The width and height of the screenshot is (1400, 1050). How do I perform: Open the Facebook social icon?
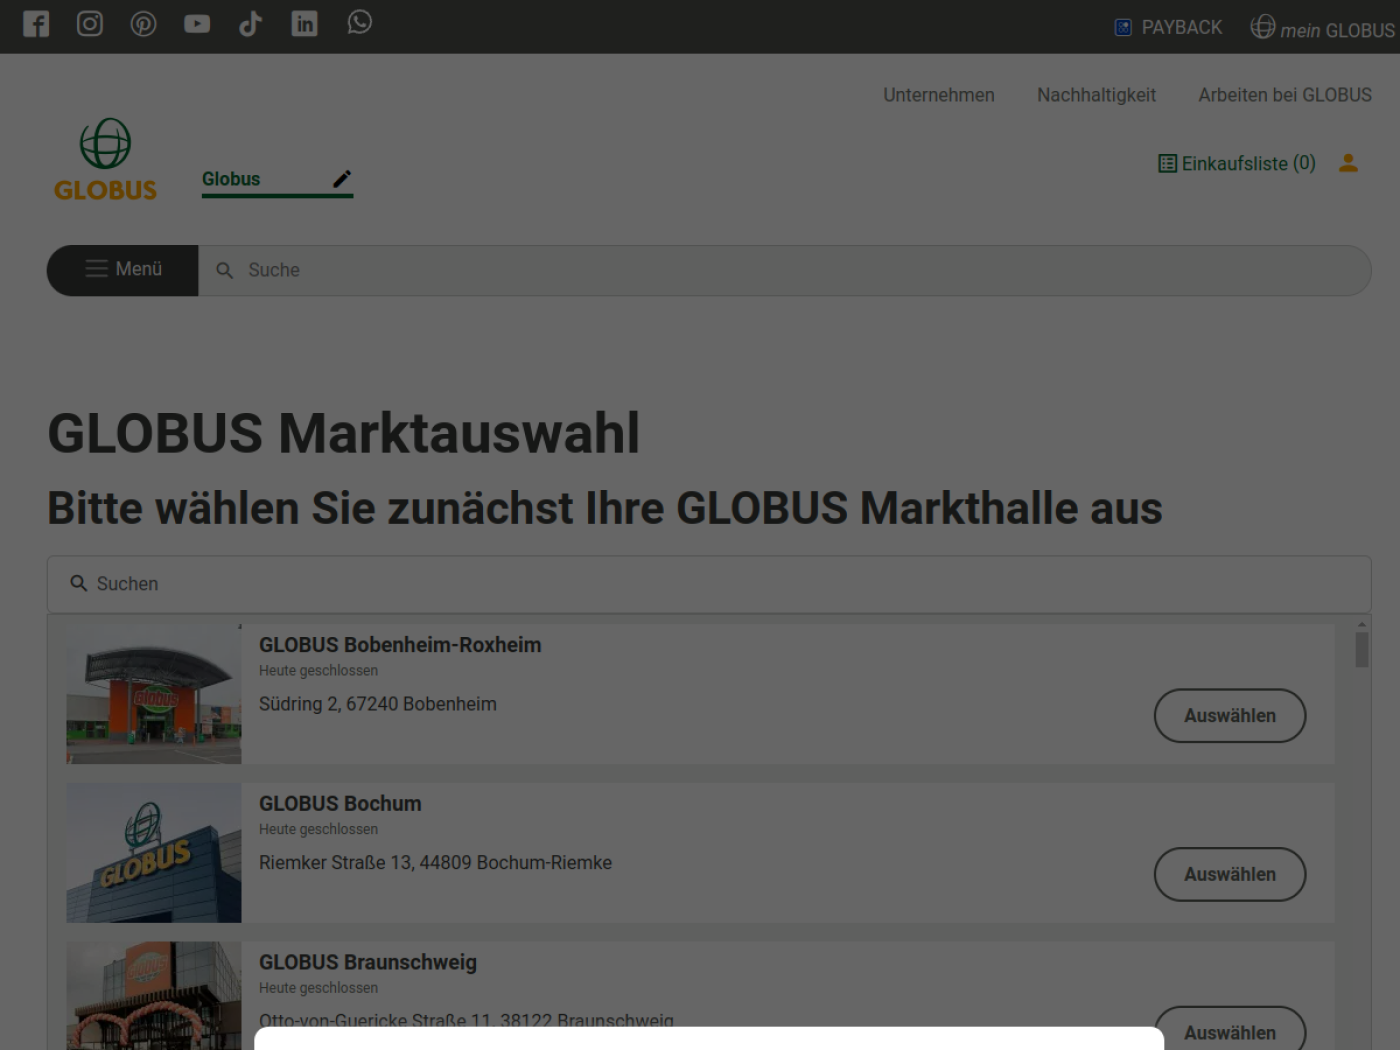point(36,23)
